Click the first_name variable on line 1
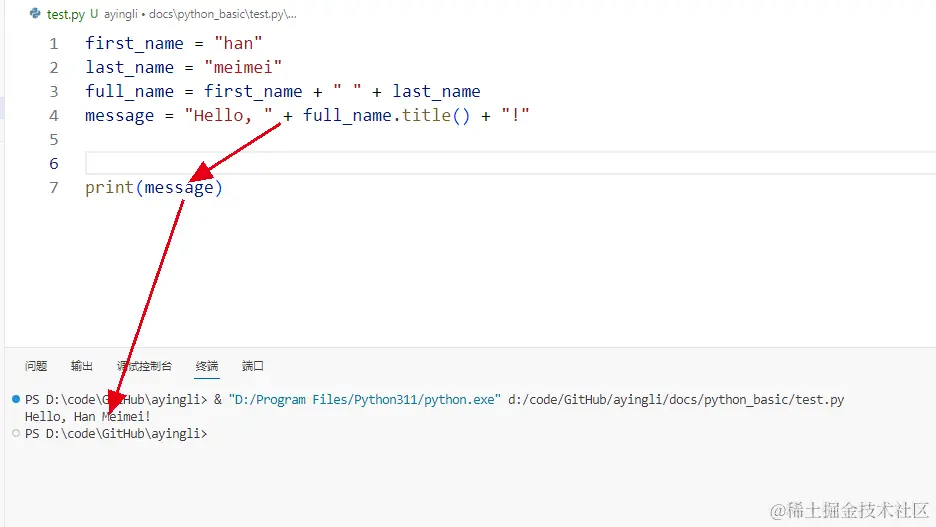936x527 pixels. (134, 44)
